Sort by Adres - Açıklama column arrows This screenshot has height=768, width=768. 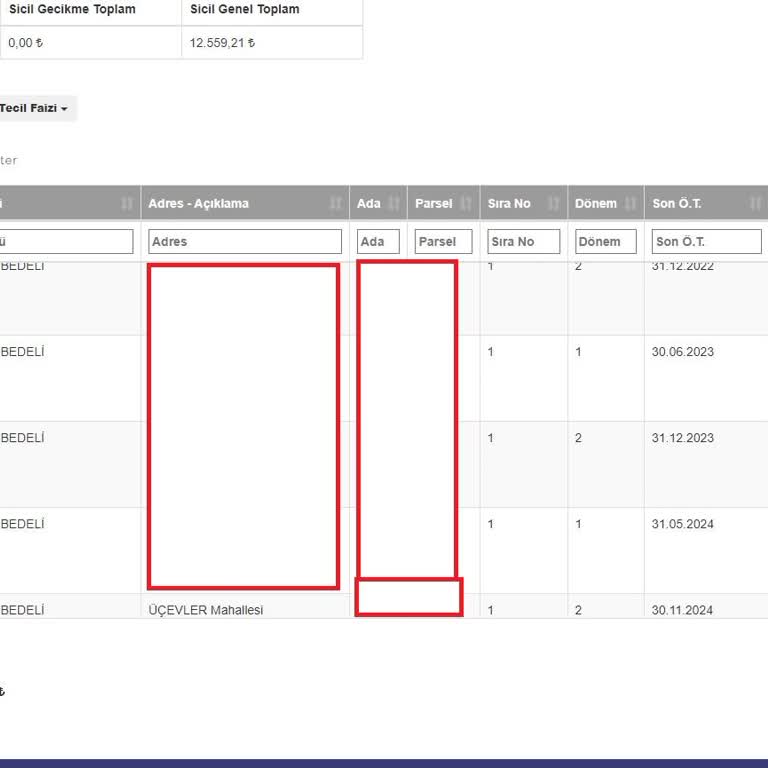point(336,203)
